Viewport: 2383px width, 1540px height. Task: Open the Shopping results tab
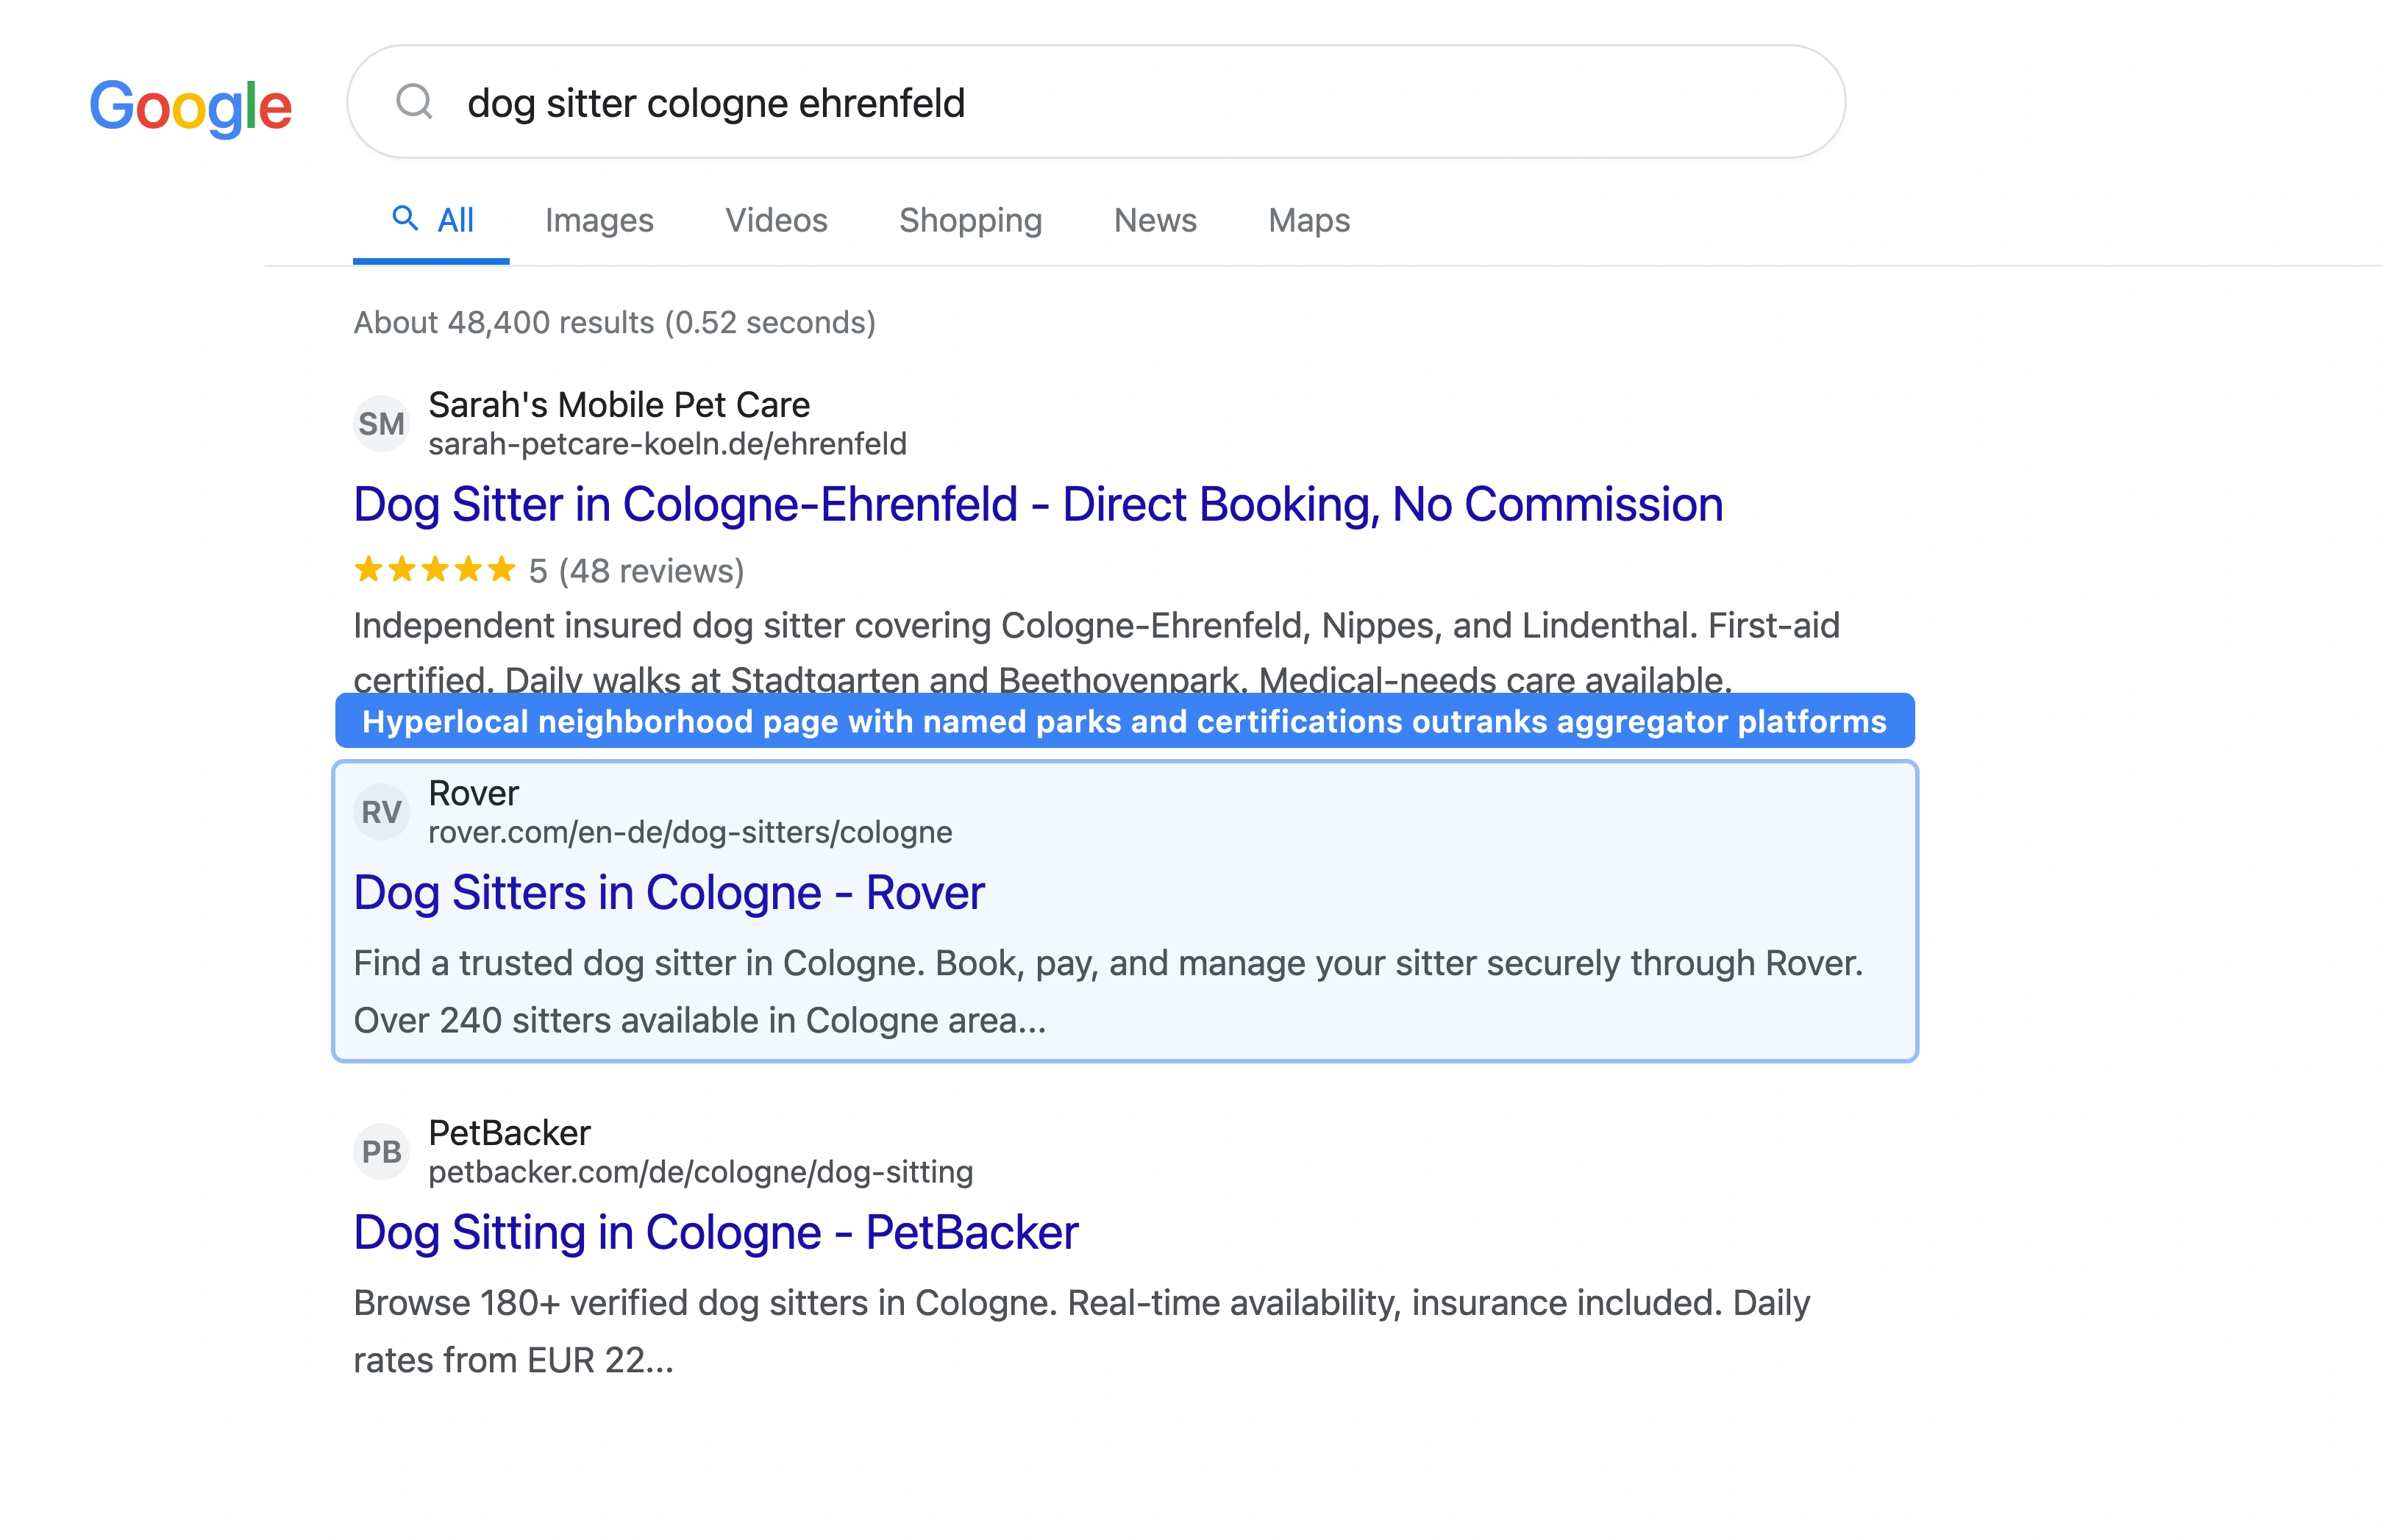(x=970, y=220)
